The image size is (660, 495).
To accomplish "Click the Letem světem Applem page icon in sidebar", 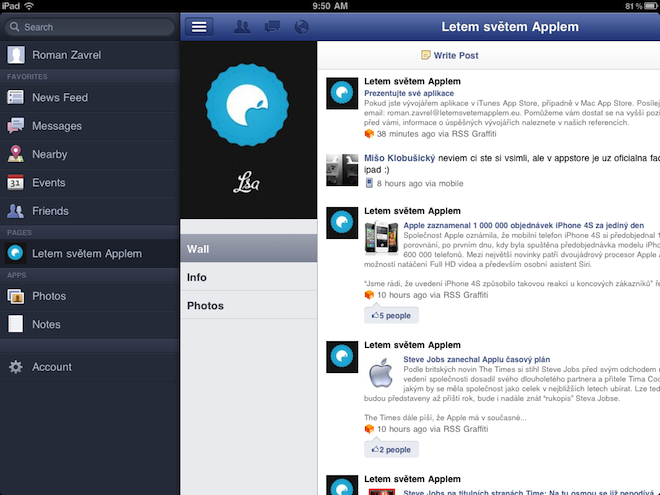I will (x=16, y=253).
